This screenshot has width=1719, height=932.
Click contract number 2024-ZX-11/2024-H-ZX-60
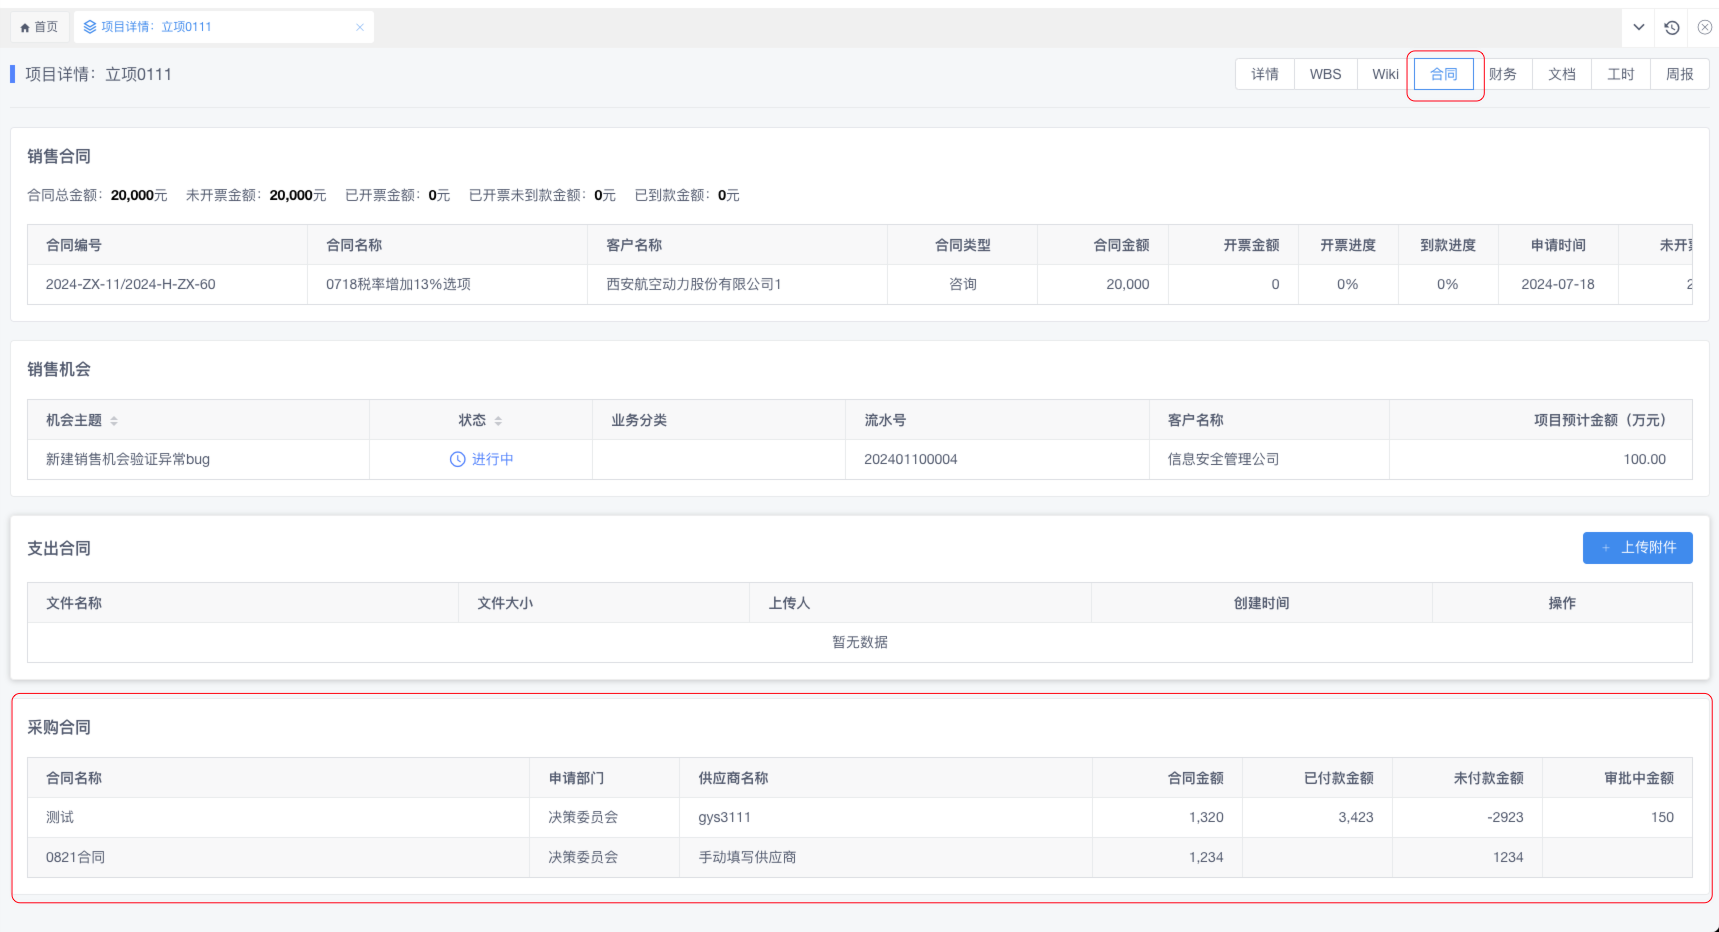tap(131, 284)
